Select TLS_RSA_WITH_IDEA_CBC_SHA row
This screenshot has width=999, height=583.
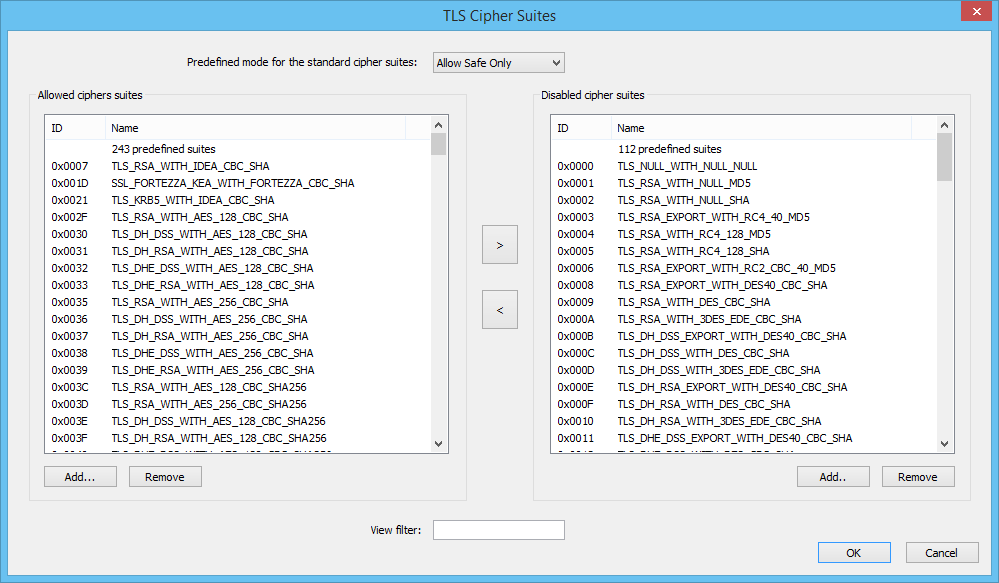[238, 166]
